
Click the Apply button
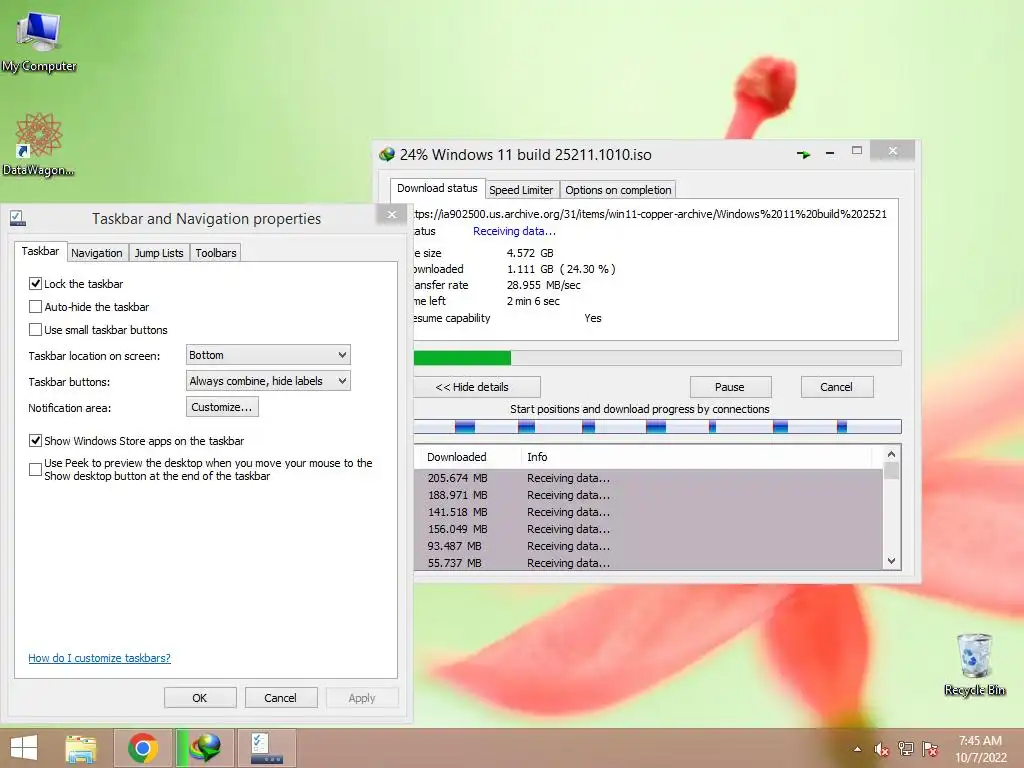click(362, 697)
